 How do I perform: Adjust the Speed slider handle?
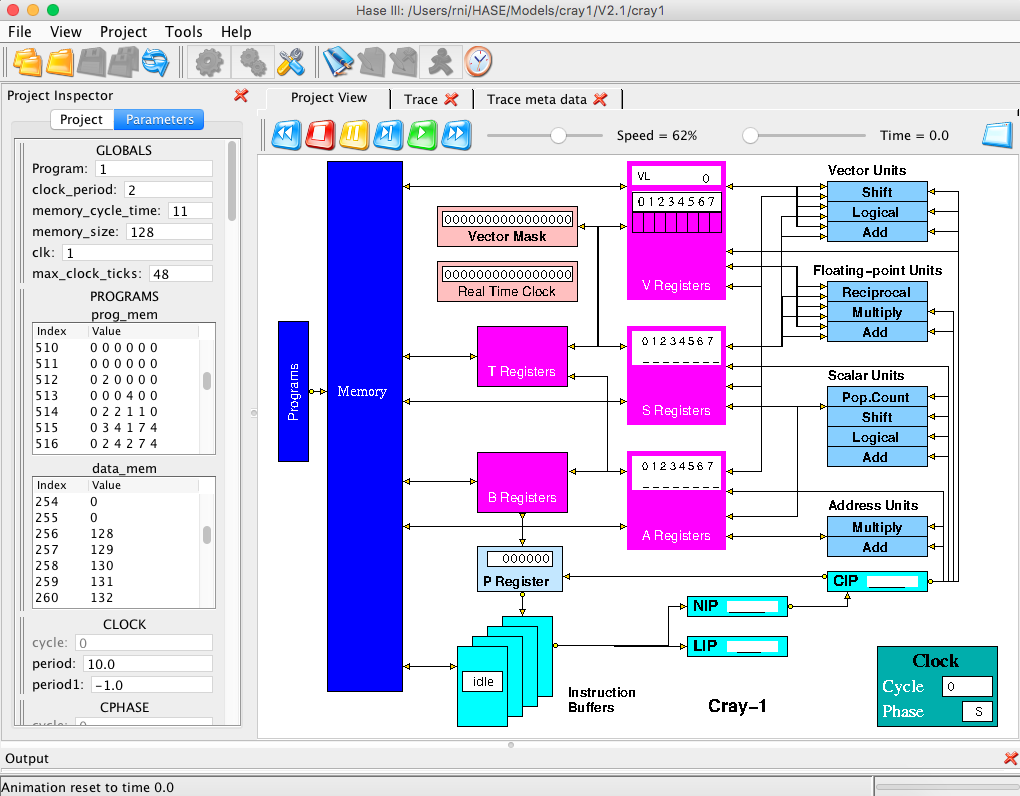tap(557, 135)
